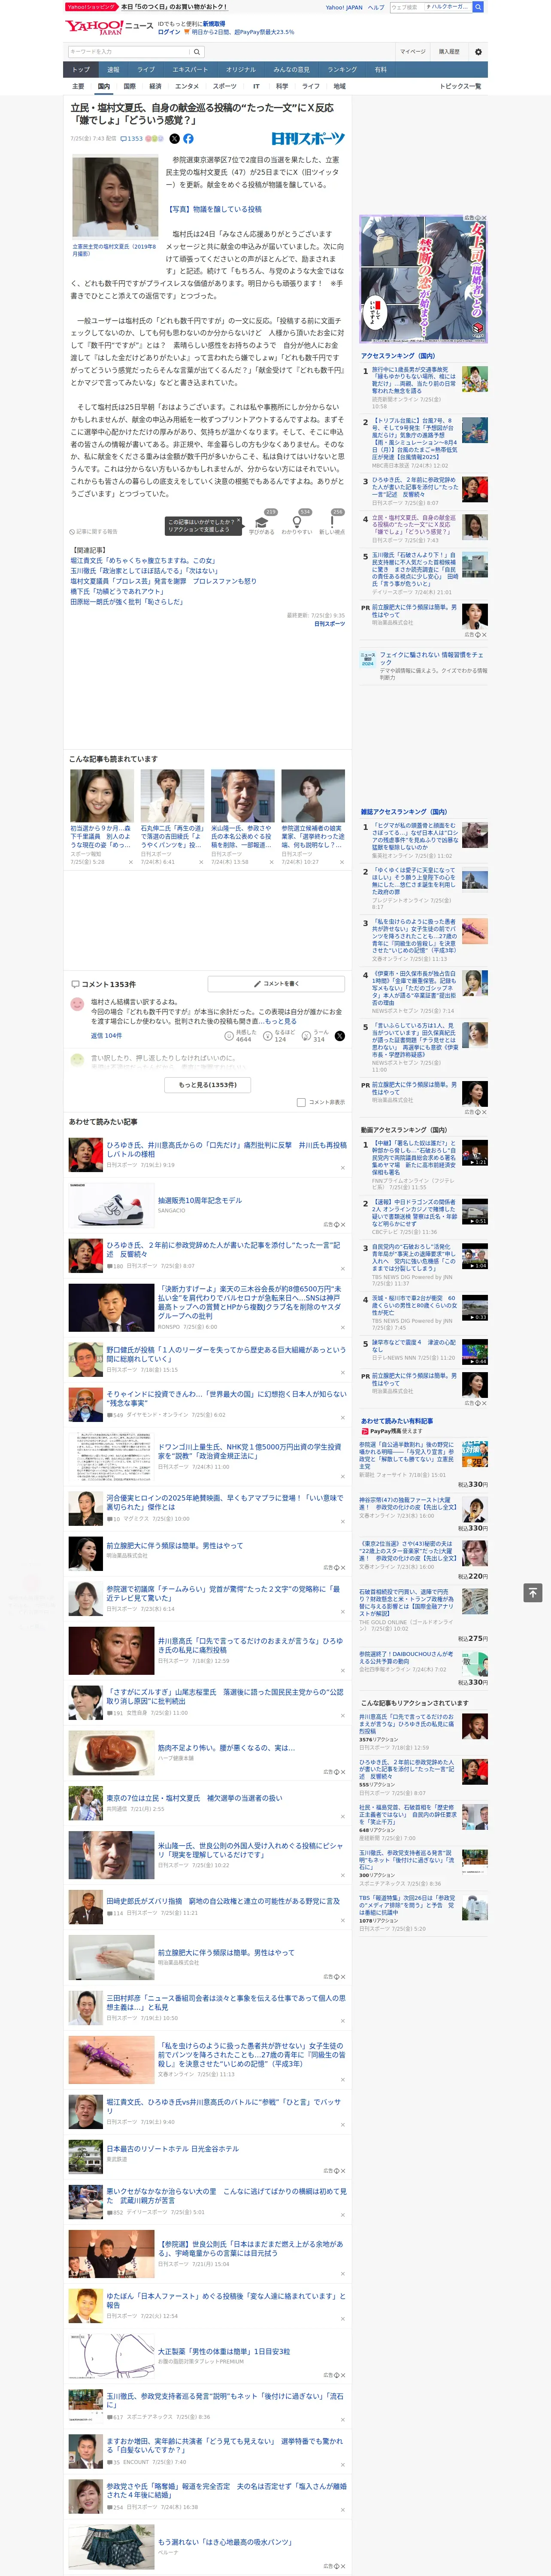Open the みんなの意見 navigation tab
The height and width of the screenshot is (2576, 551).
(x=291, y=69)
